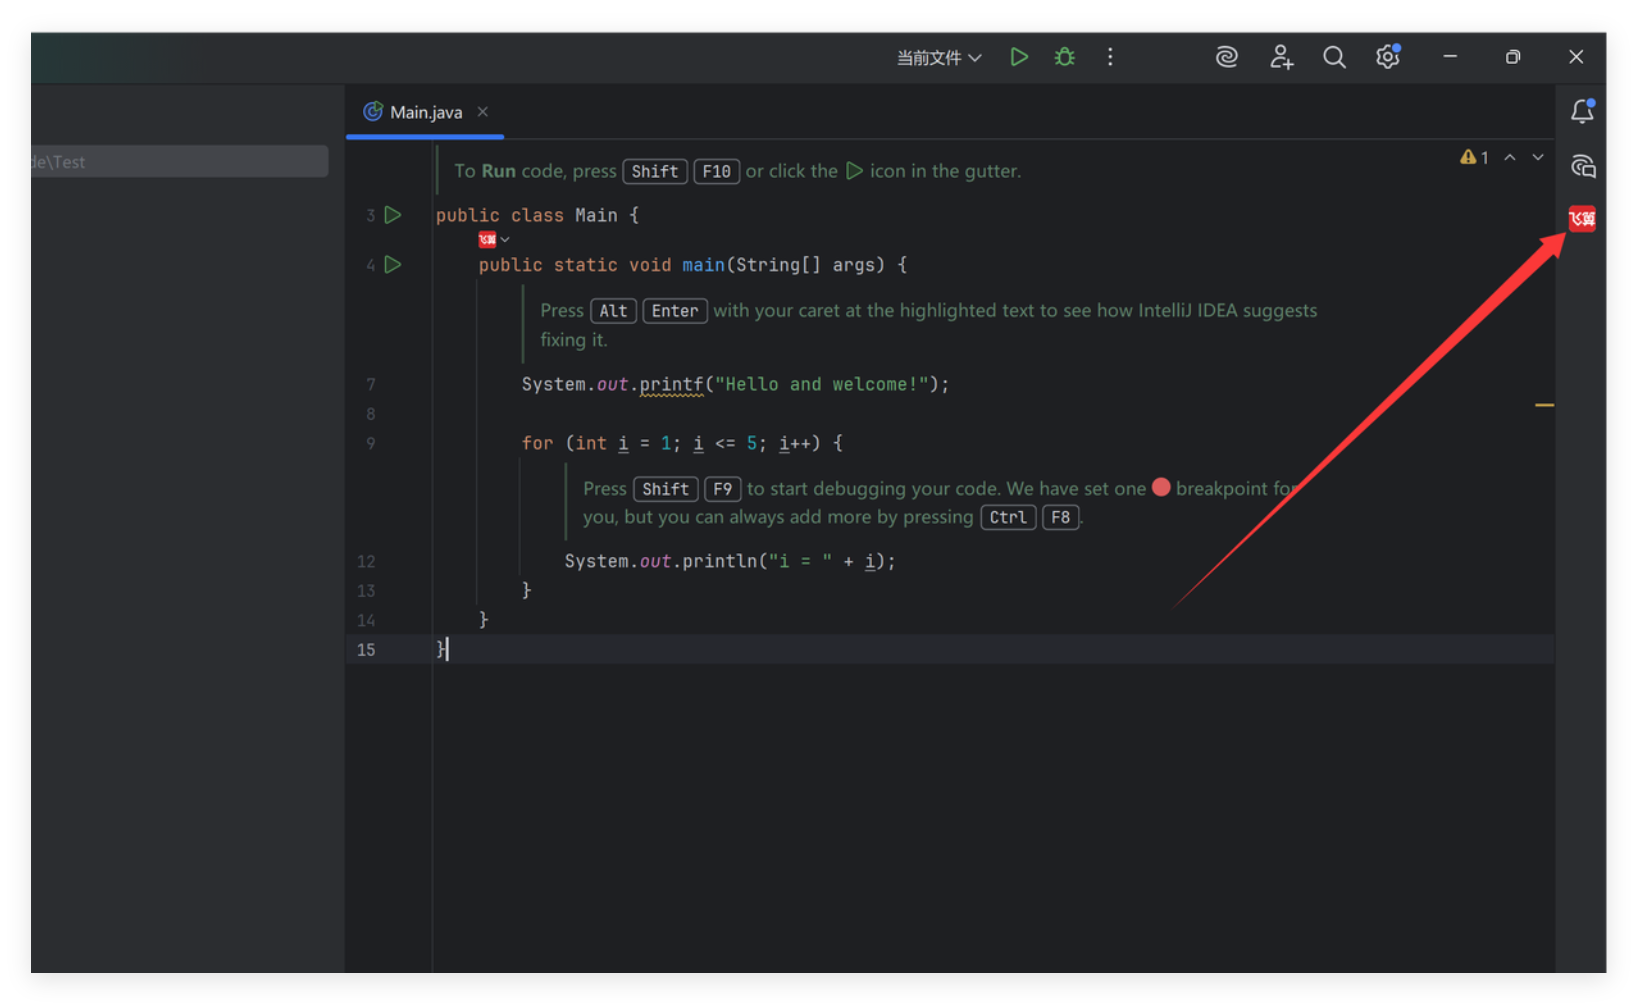Run the current file with green play button
This screenshot has height=1004, width=1638.
click(x=1018, y=57)
